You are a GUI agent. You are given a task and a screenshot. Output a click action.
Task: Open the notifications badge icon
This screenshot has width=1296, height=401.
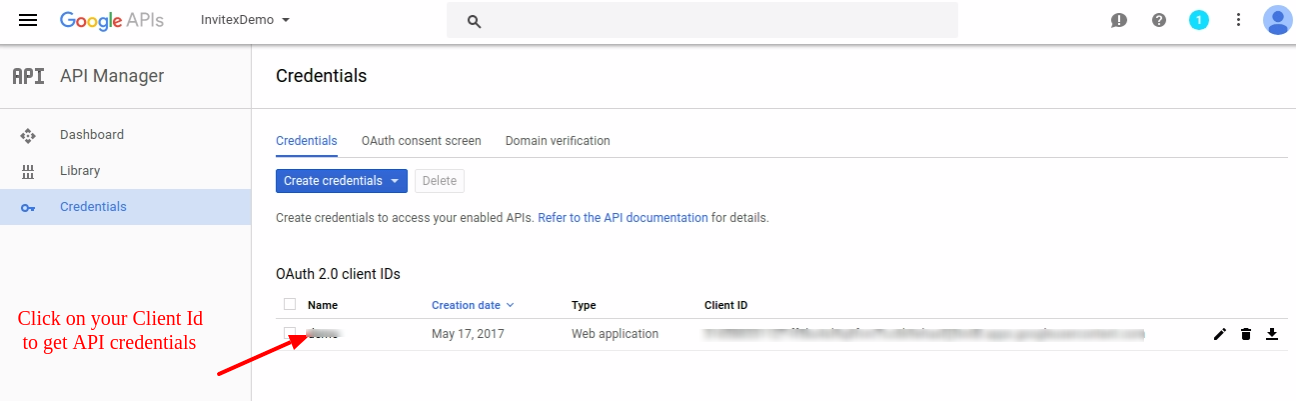coord(1198,20)
